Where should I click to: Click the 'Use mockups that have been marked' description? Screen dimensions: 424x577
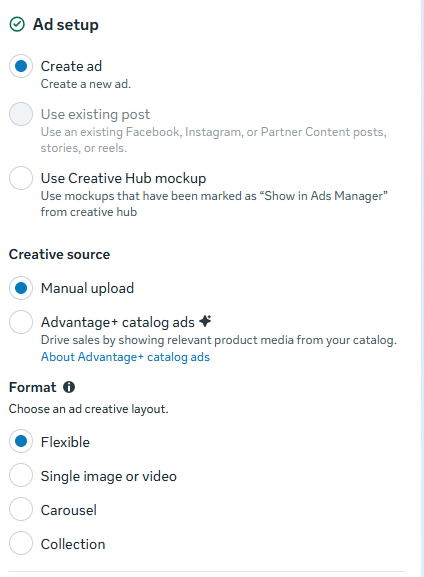point(214,204)
